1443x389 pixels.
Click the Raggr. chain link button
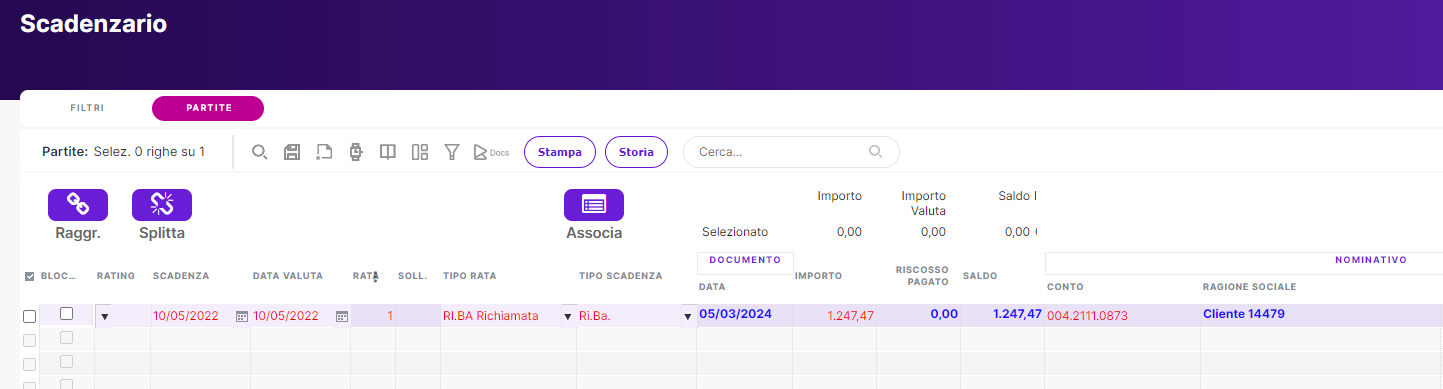coord(78,205)
